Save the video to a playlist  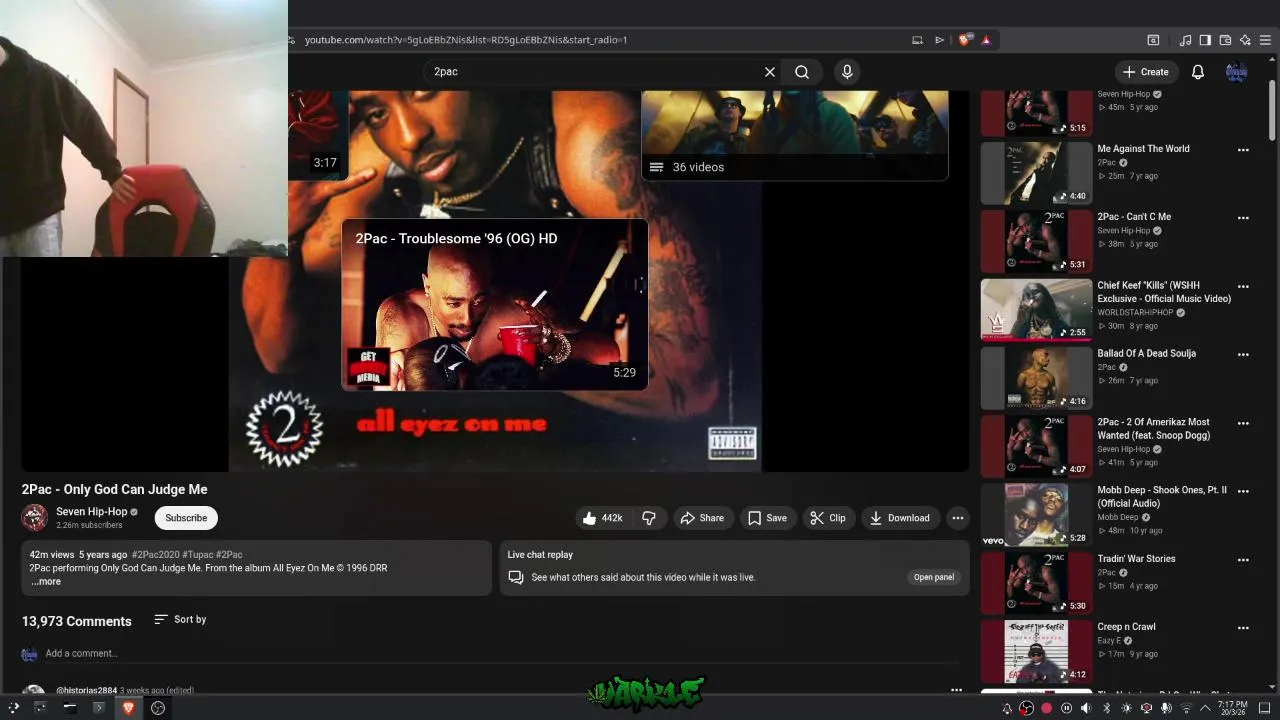(767, 518)
